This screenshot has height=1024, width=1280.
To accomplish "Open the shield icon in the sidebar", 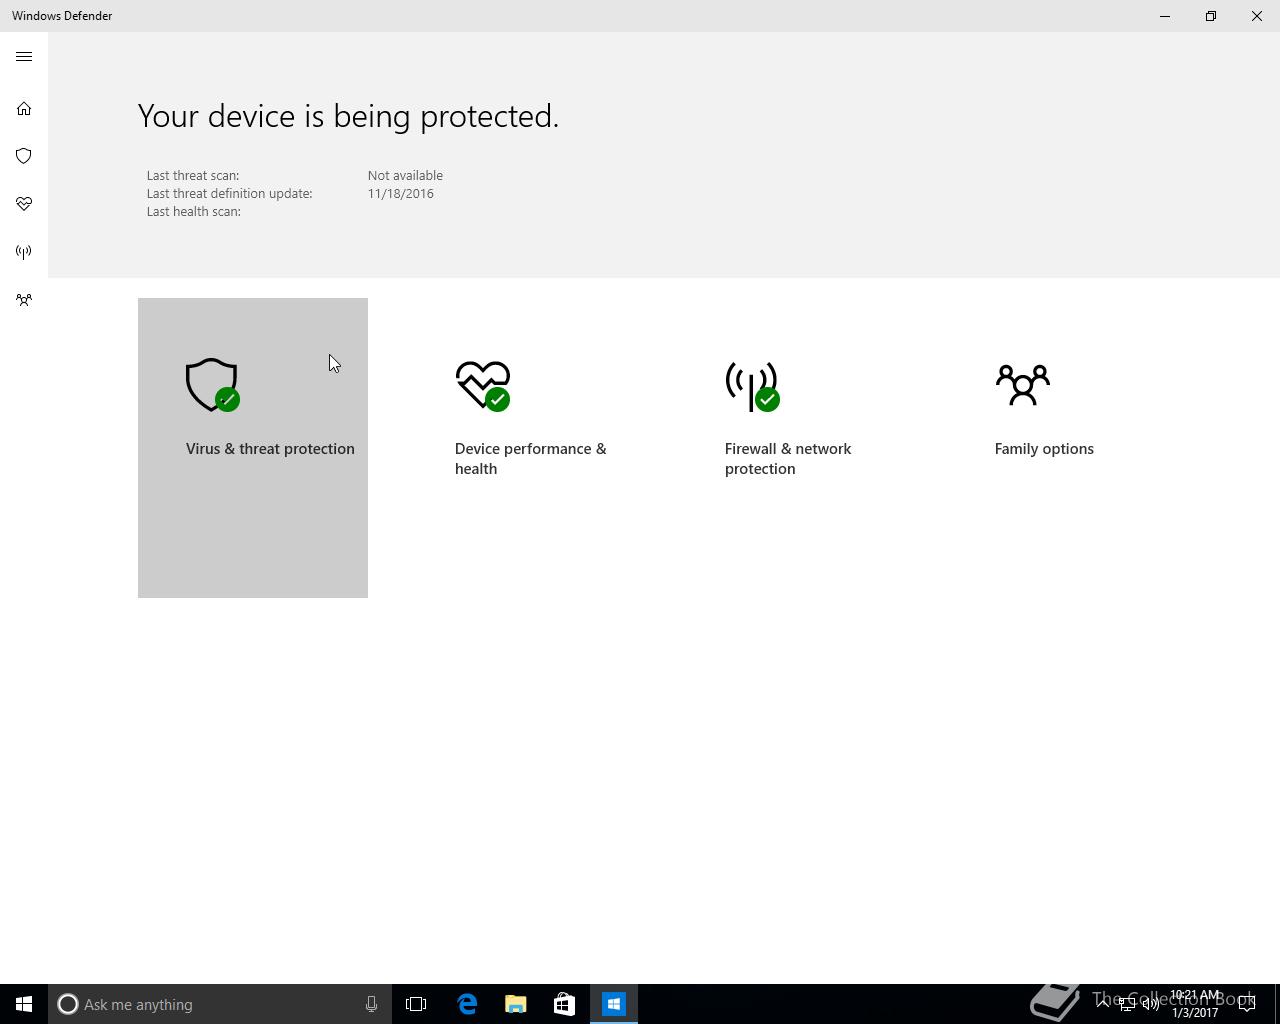I will point(24,156).
